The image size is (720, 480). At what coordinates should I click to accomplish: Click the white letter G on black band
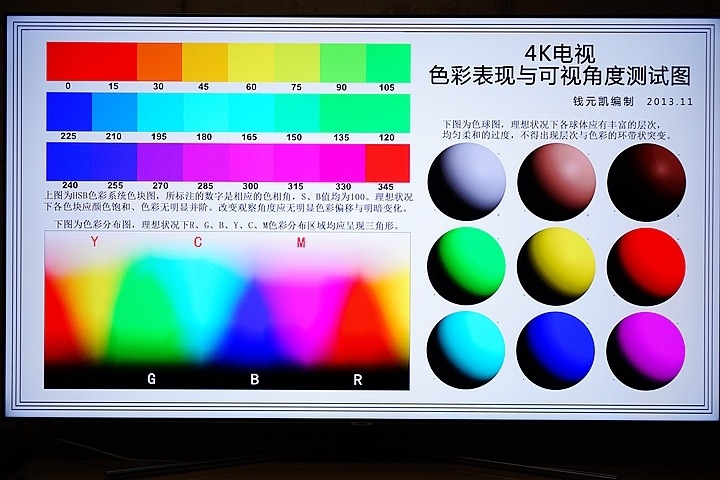(151, 379)
